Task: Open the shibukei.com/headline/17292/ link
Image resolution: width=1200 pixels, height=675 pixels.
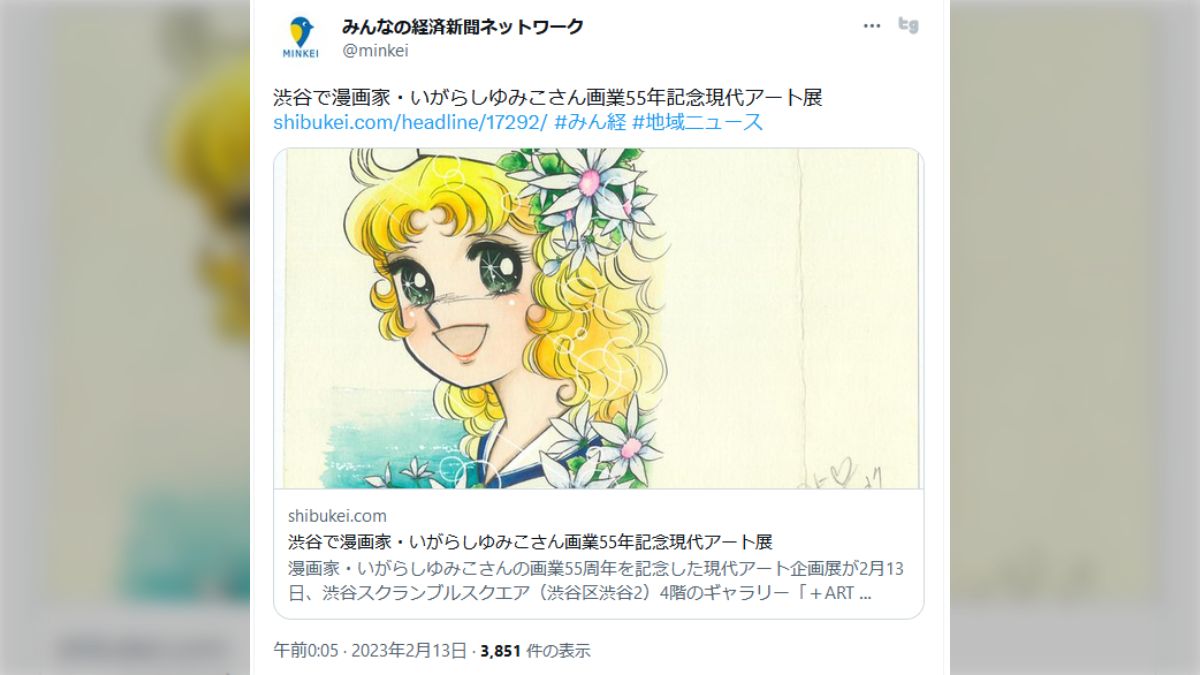Action: point(410,122)
